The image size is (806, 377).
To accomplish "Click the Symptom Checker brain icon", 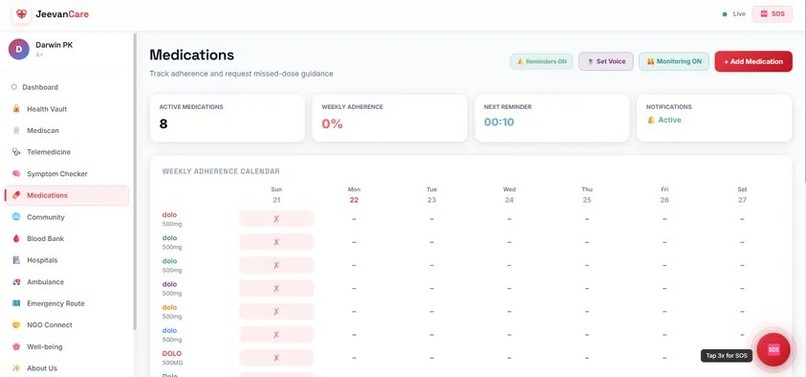I will coord(16,174).
